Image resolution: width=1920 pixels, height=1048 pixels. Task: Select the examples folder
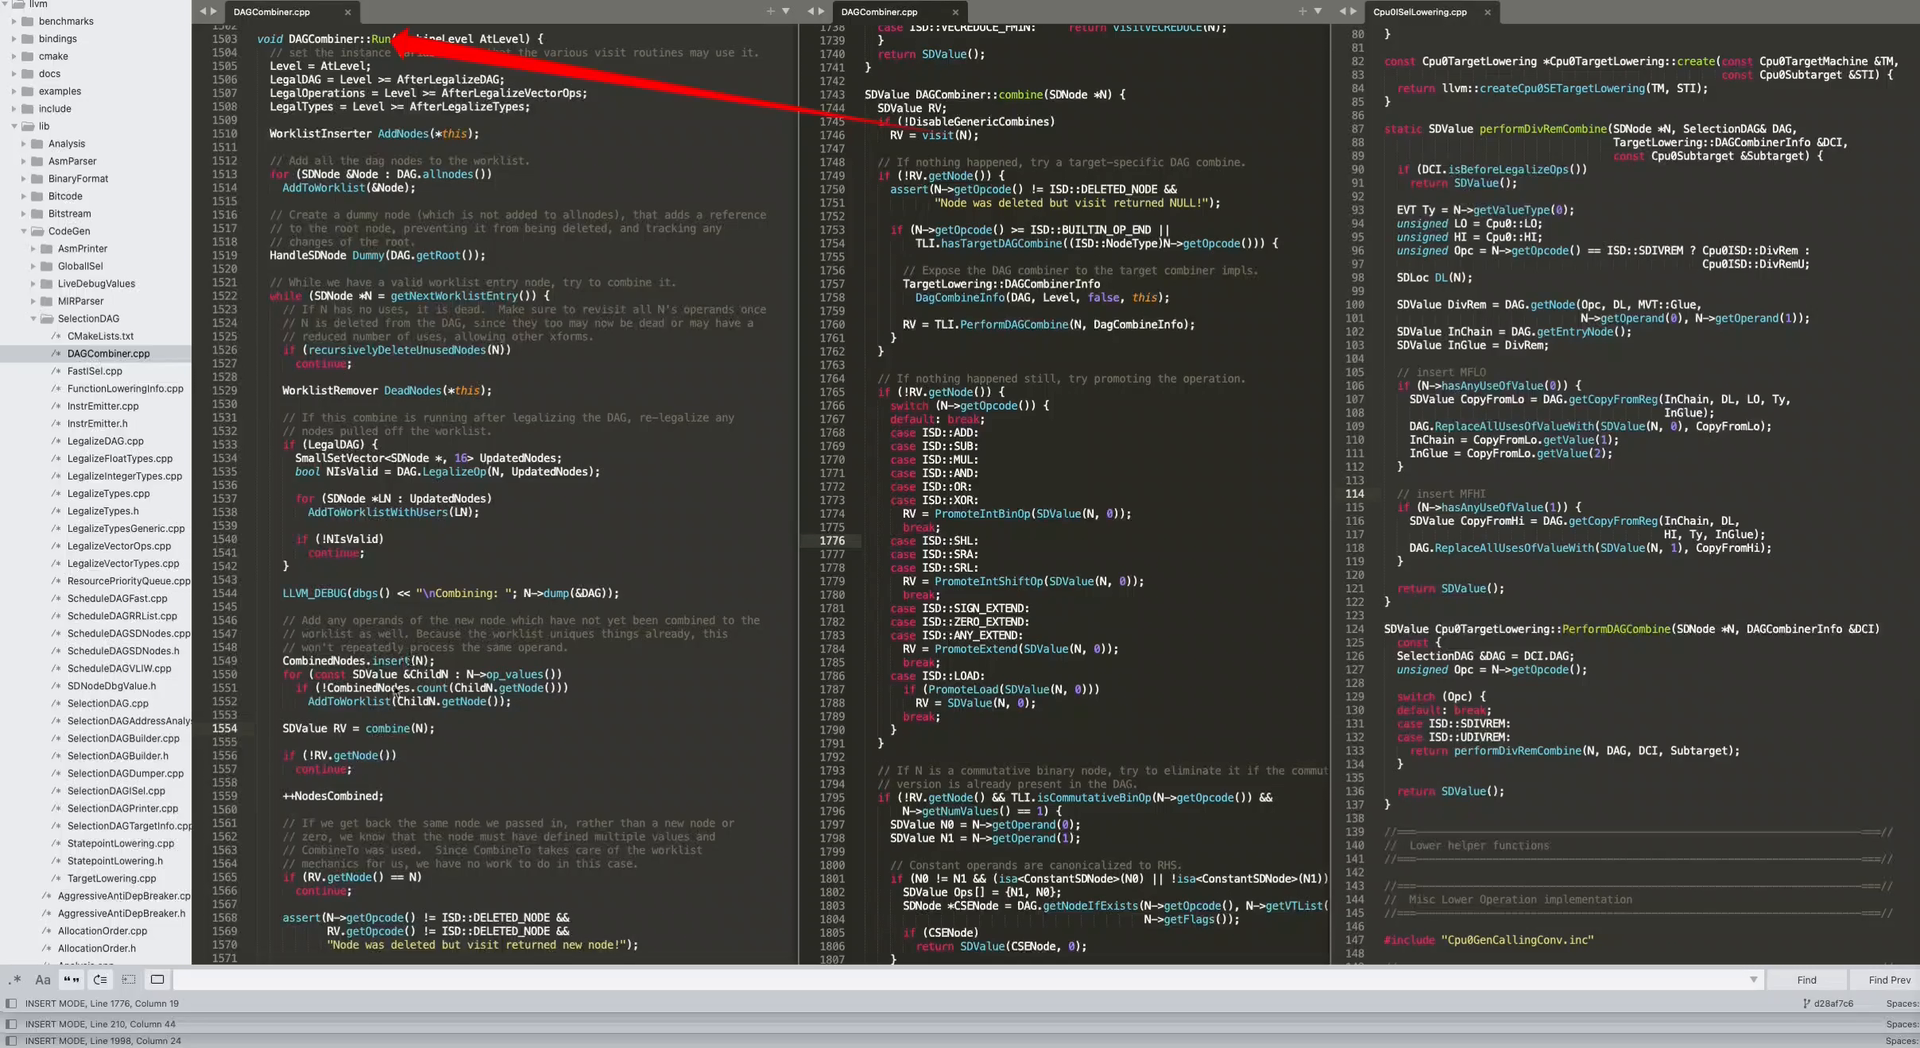click(x=59, y=91)
